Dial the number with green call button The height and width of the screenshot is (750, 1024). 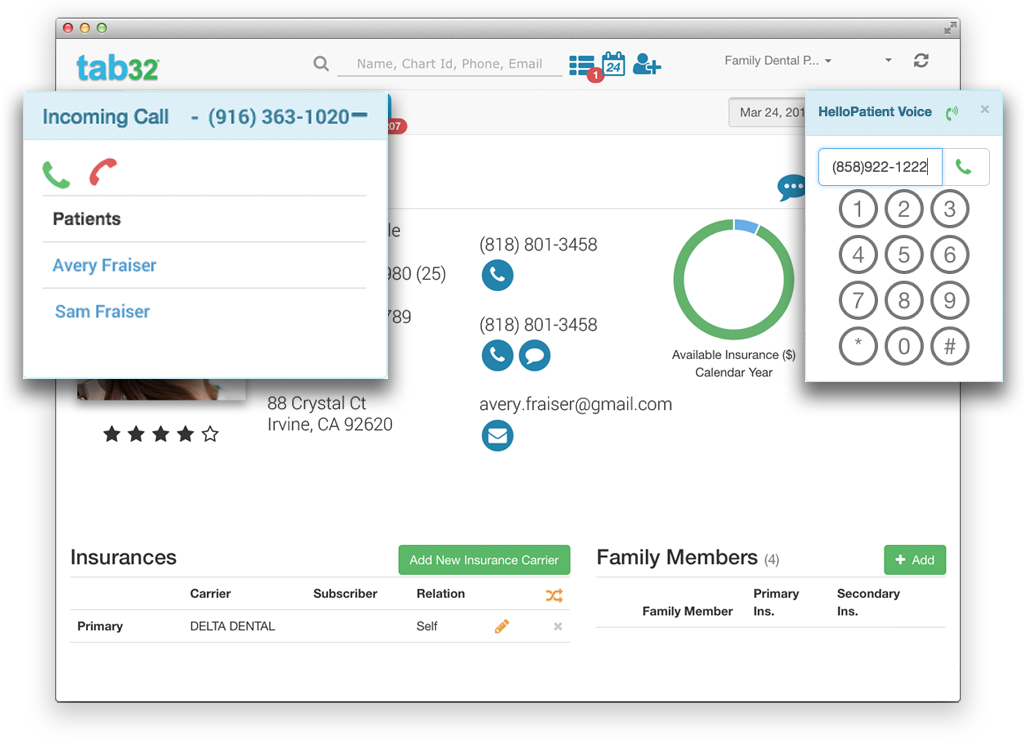pos(965,167)
